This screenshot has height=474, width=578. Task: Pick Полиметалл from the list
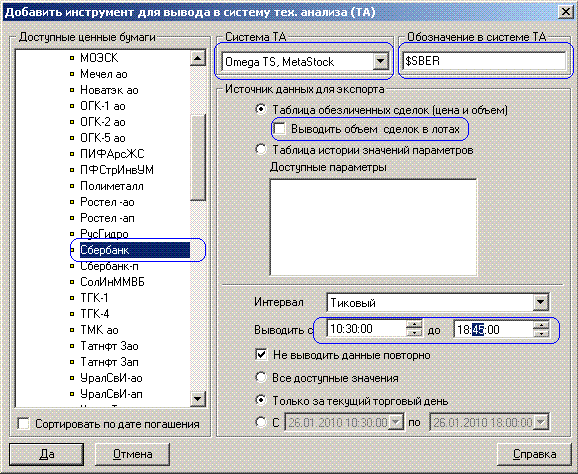pyautogui.click(x=112, y=186)
